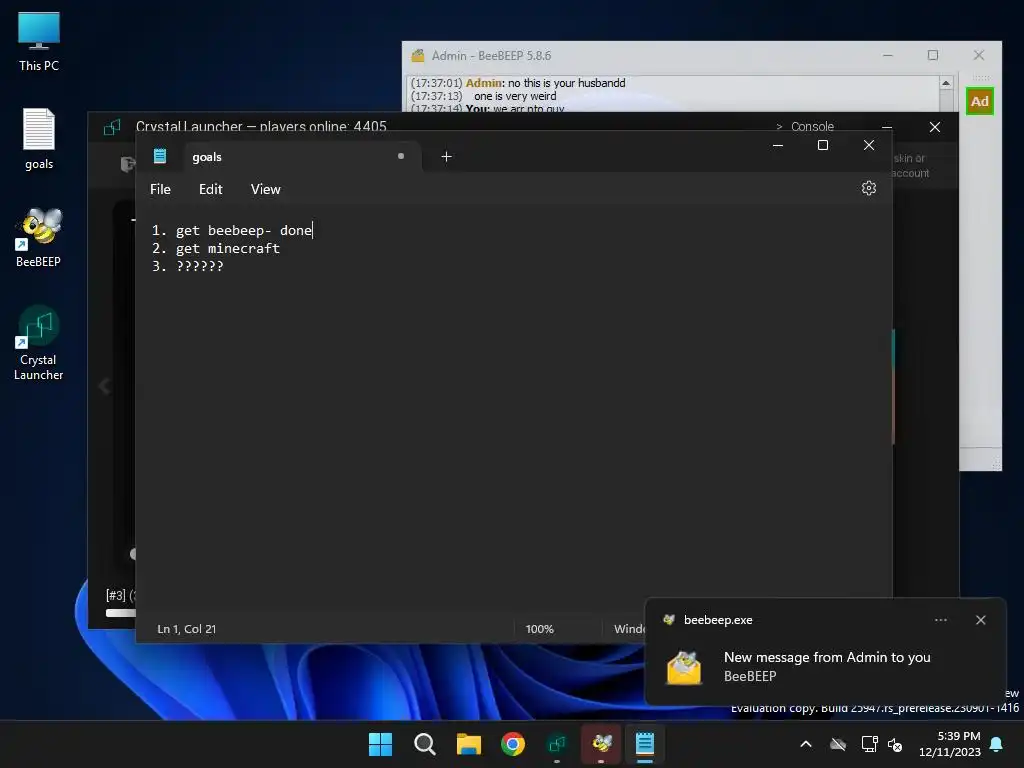
Task: Click the Ad badge in BeeBEEP window
Action: [x=979, y=101]
